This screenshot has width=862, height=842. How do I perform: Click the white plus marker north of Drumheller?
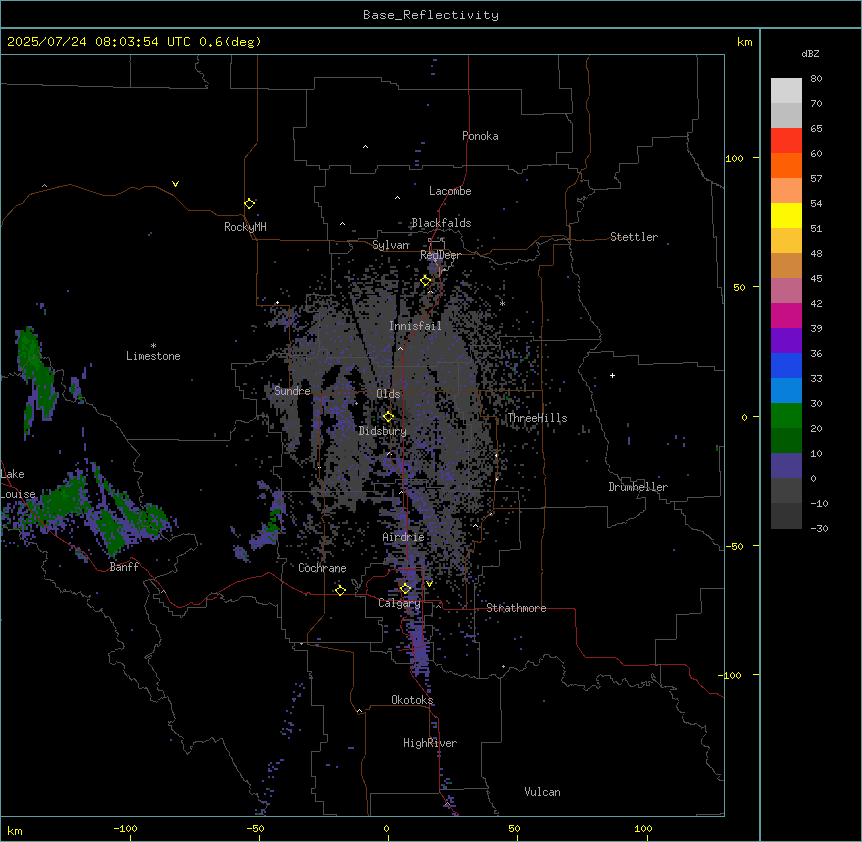(612, 375)
